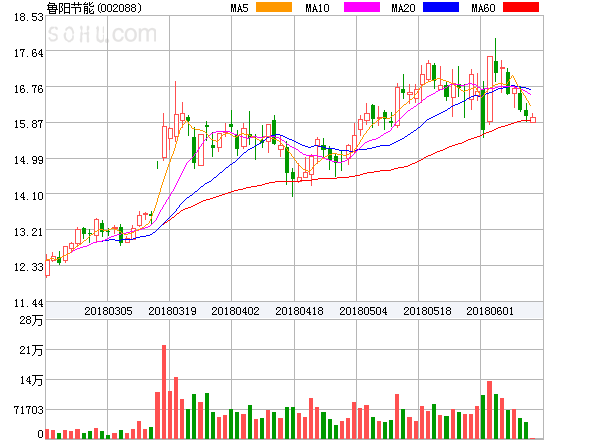Click the 20180305 date label
The height and width of the screenshot is (440, 600).
coord(108,311)
